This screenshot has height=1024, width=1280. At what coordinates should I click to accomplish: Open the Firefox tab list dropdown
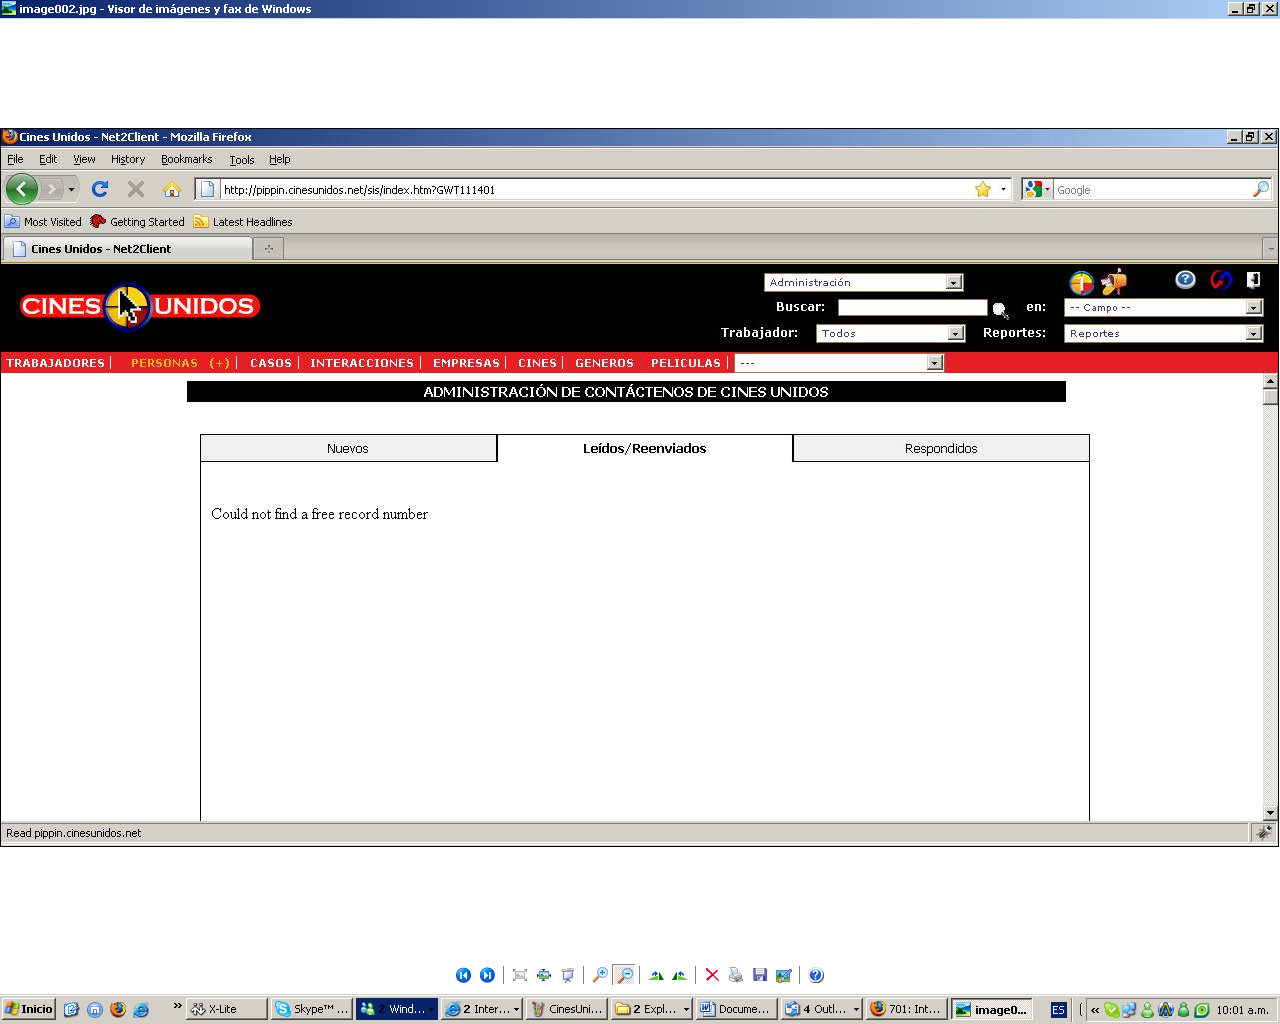coord(1270,248)
